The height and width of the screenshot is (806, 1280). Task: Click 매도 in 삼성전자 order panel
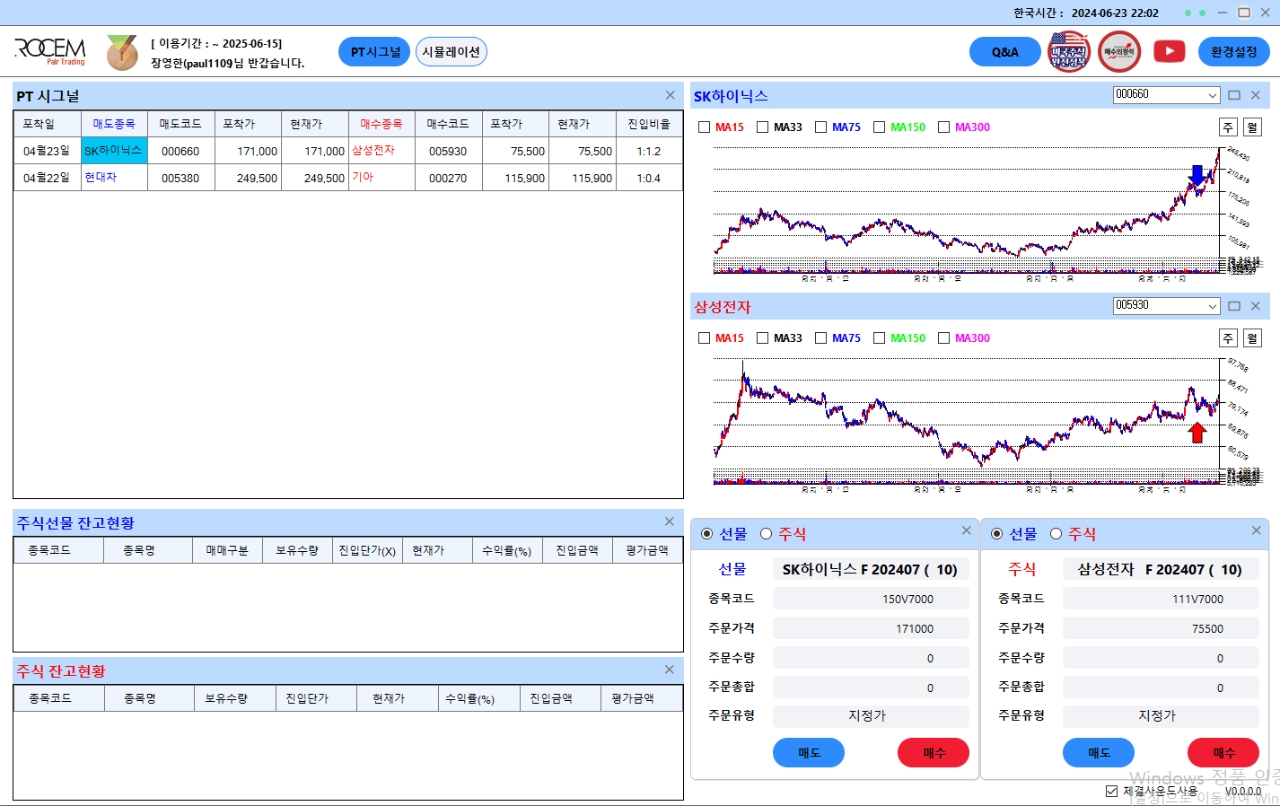tap(1099, 753)
